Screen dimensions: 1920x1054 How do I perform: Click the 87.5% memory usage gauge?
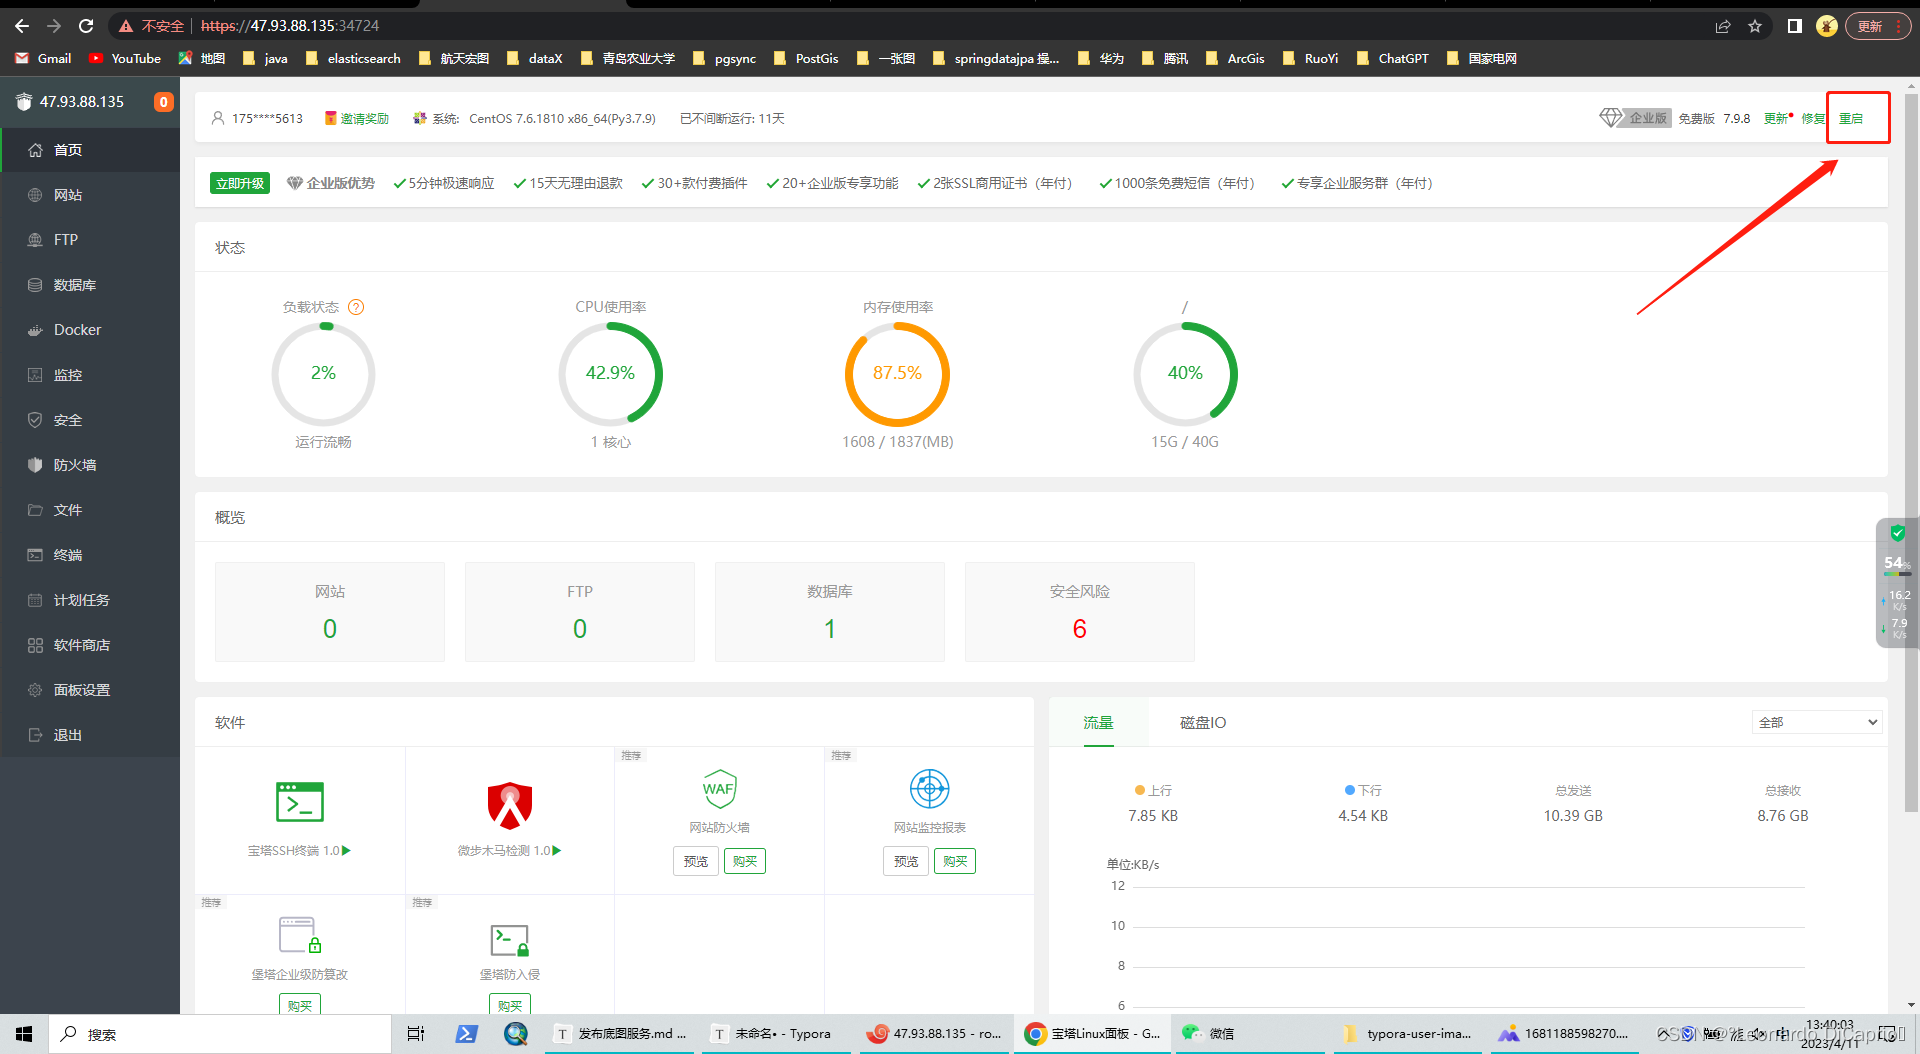[897, 374]
